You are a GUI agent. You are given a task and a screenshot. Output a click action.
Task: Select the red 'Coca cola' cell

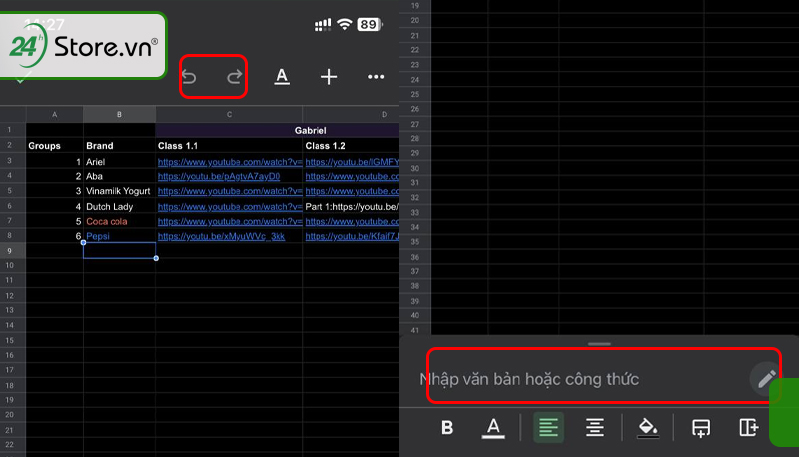[x=119, y=221]
